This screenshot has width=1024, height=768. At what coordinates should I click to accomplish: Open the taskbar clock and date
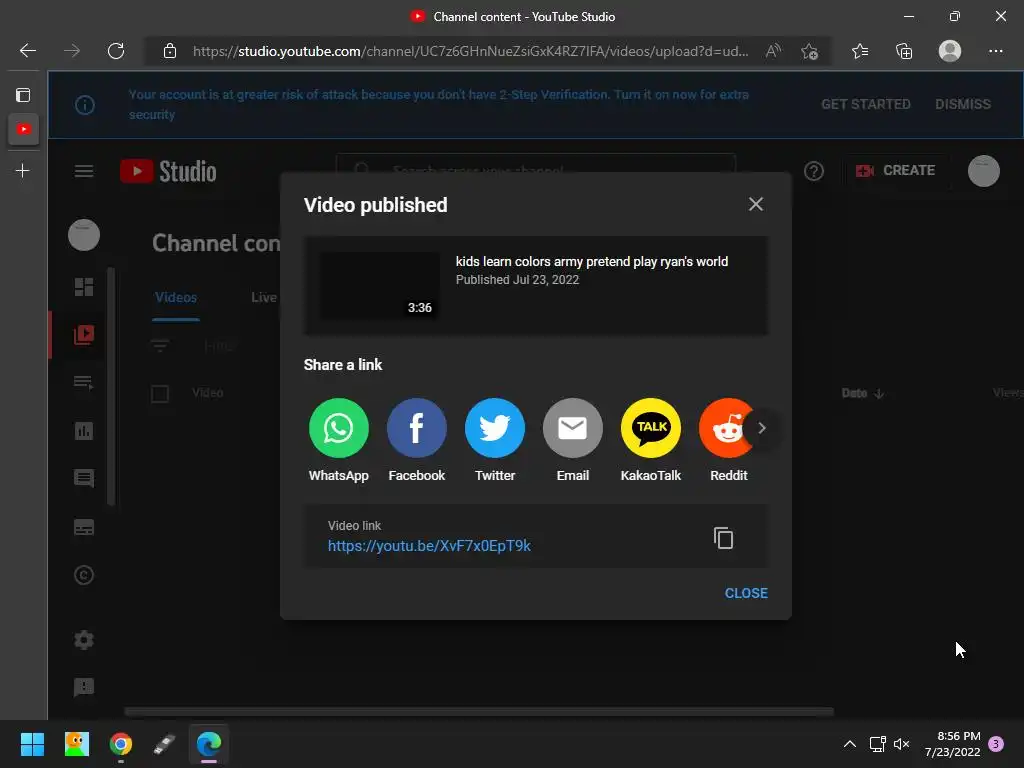click(x=952, y=744)
